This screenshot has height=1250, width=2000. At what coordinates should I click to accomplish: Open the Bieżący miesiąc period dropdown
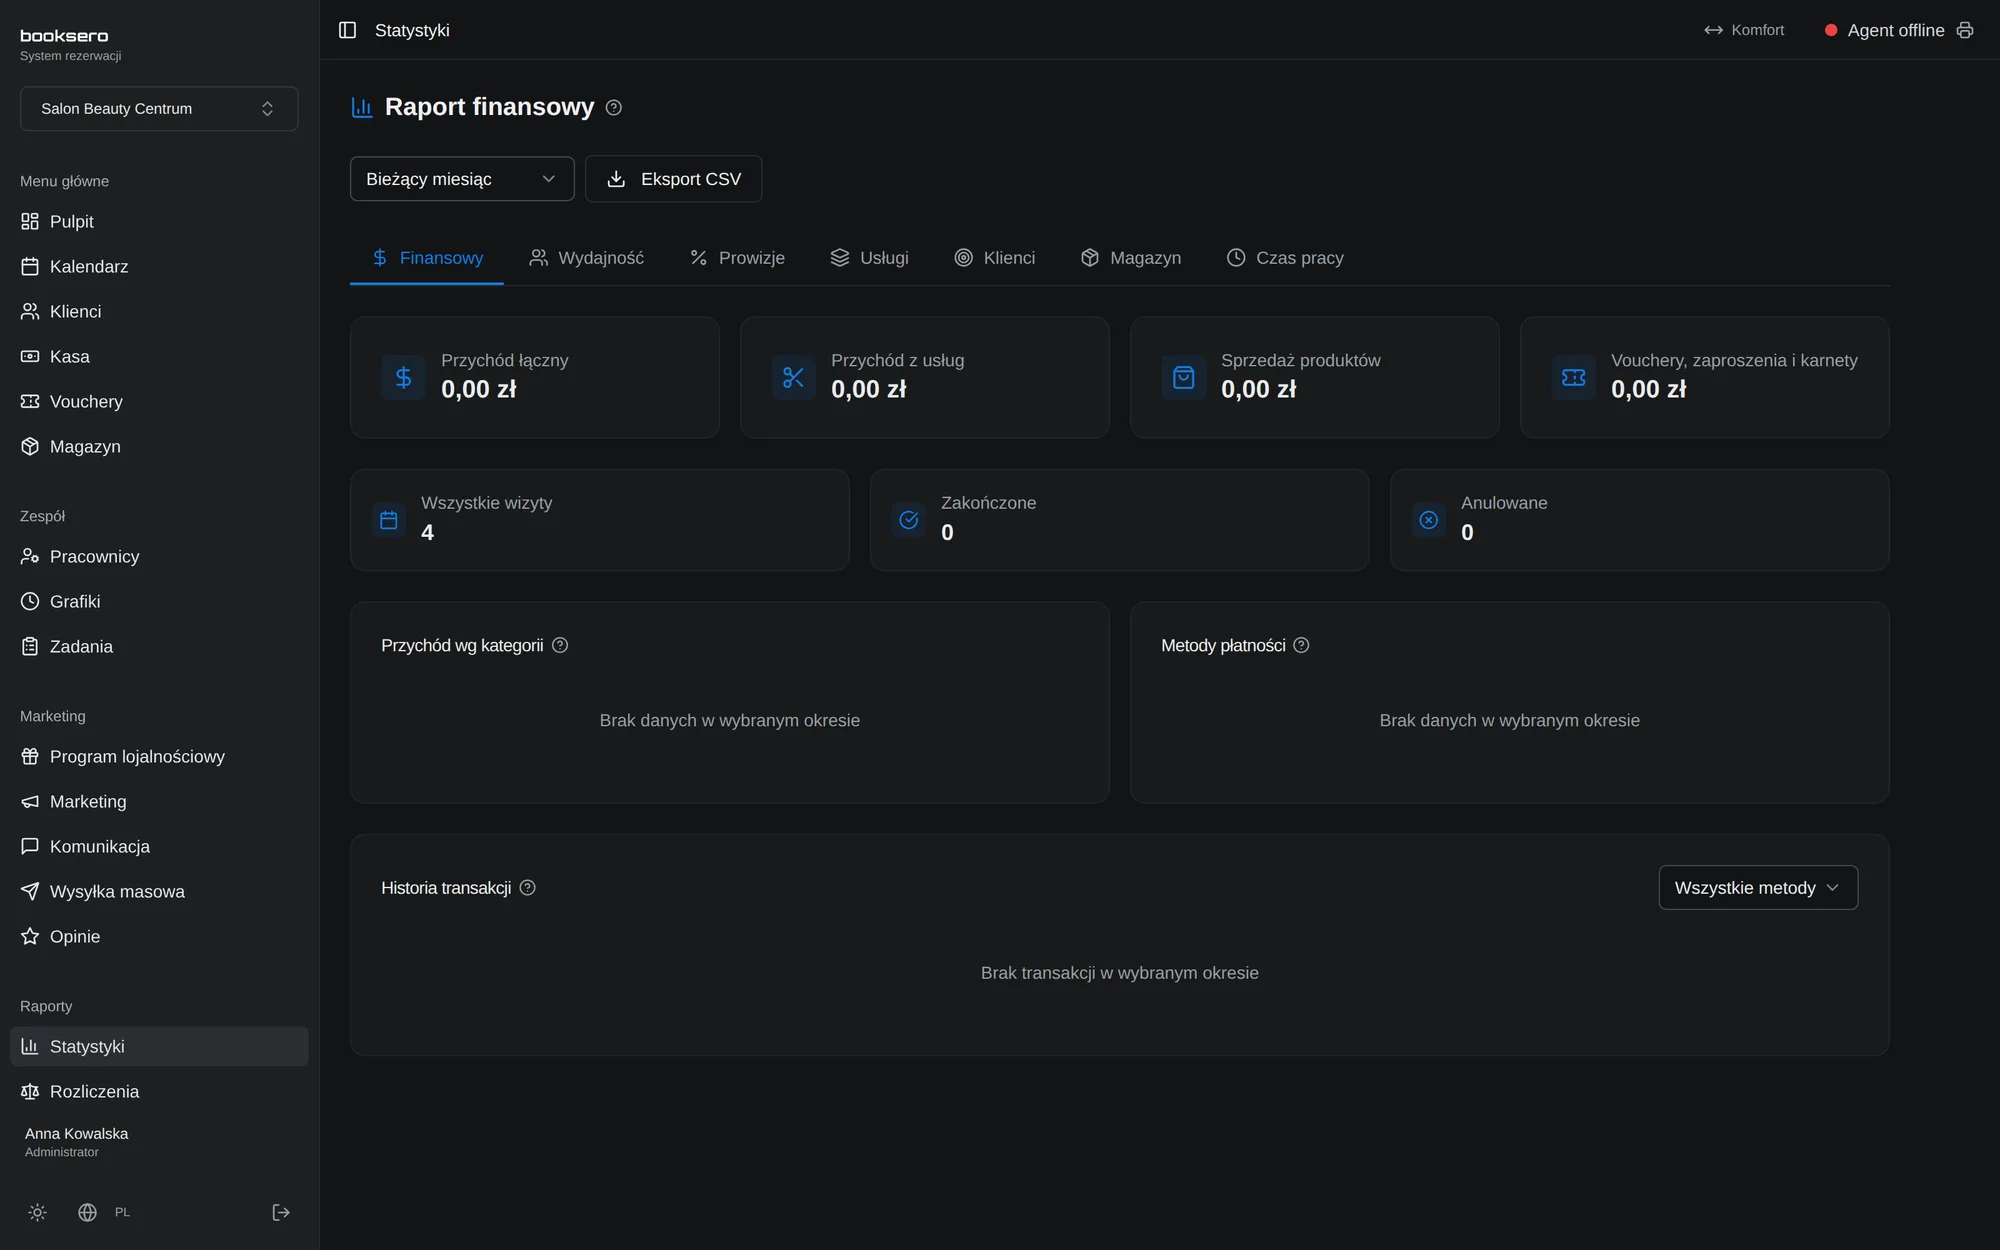click(x=462, y=179)
